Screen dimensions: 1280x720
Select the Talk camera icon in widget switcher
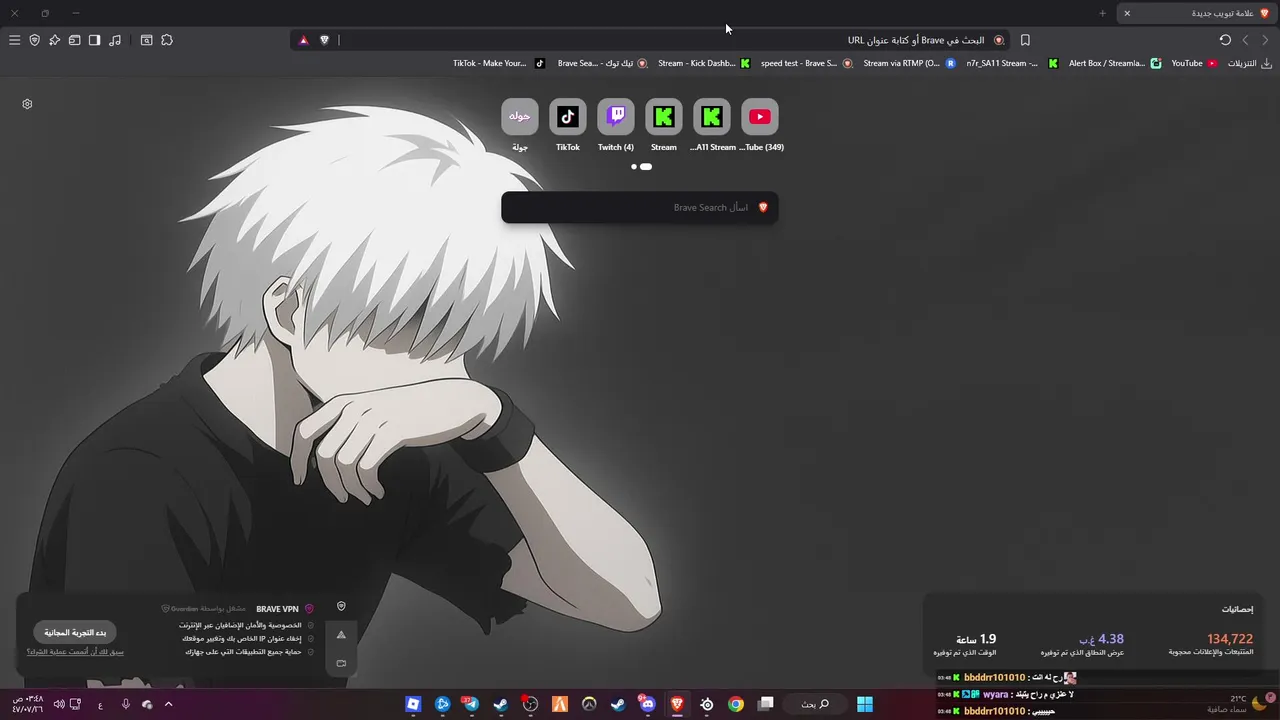click(x=341, y=663)
